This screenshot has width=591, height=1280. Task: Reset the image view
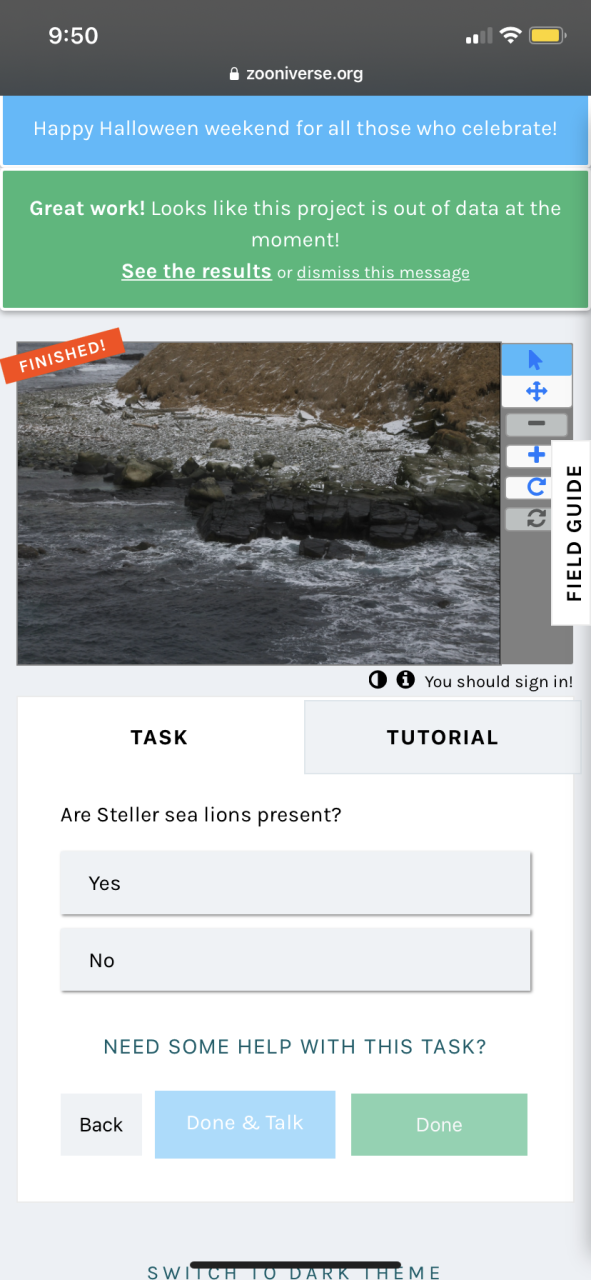536,518
